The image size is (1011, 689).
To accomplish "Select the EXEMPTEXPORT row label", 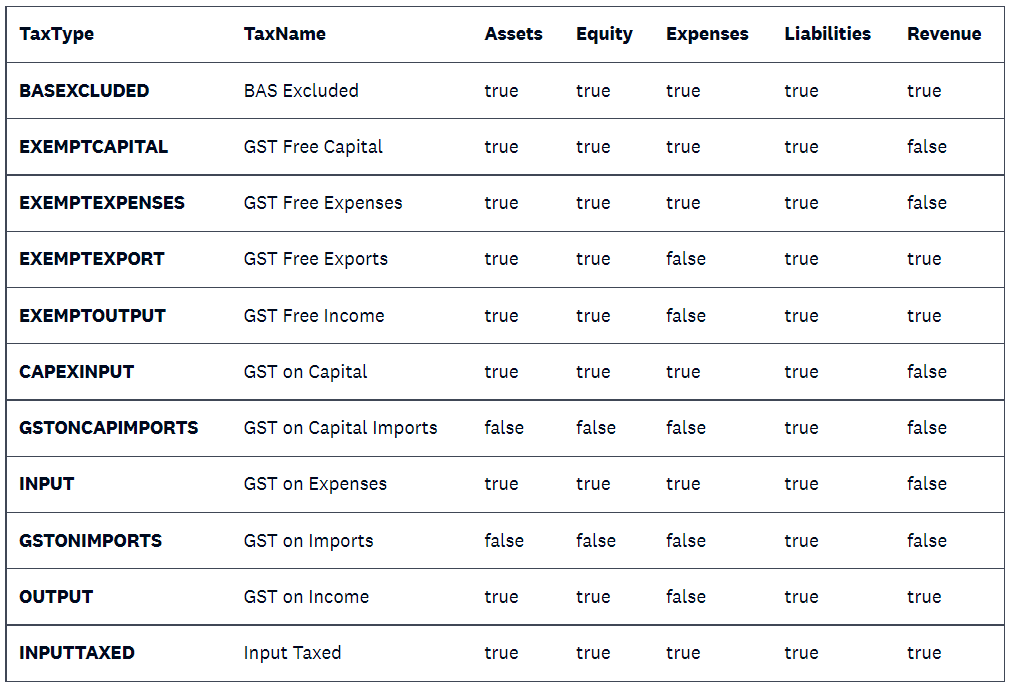I will pos(92,259).
